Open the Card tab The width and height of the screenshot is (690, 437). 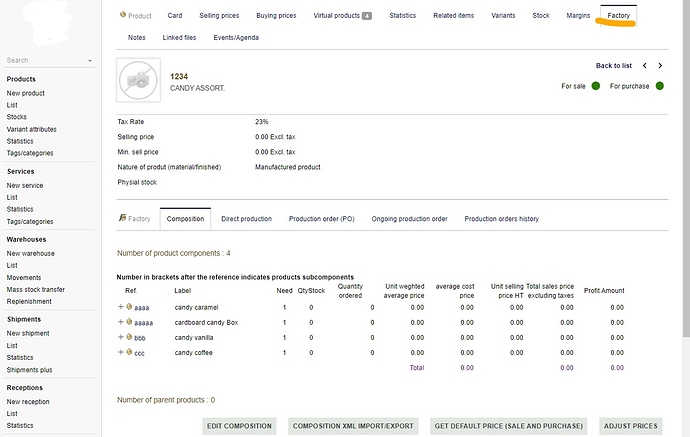(x=175, y=15)
